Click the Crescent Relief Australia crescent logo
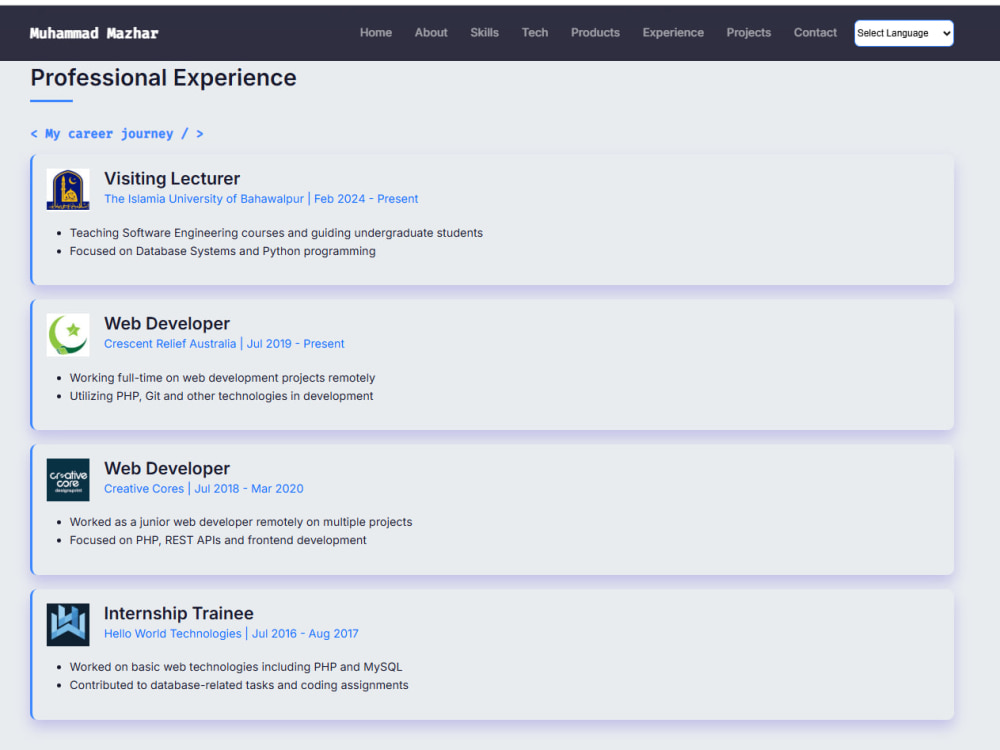Screen dimensions: 1000x750 pos(68,335)
